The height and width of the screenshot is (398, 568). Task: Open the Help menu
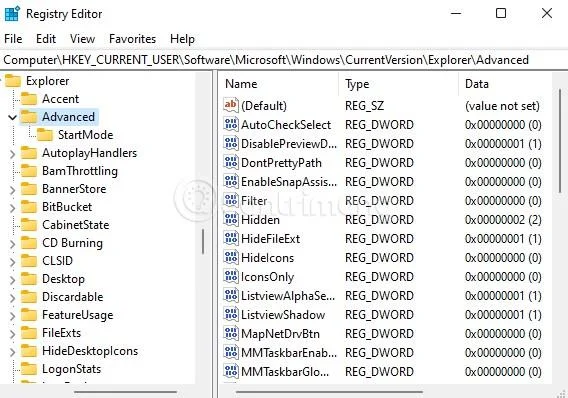[182, 39]
